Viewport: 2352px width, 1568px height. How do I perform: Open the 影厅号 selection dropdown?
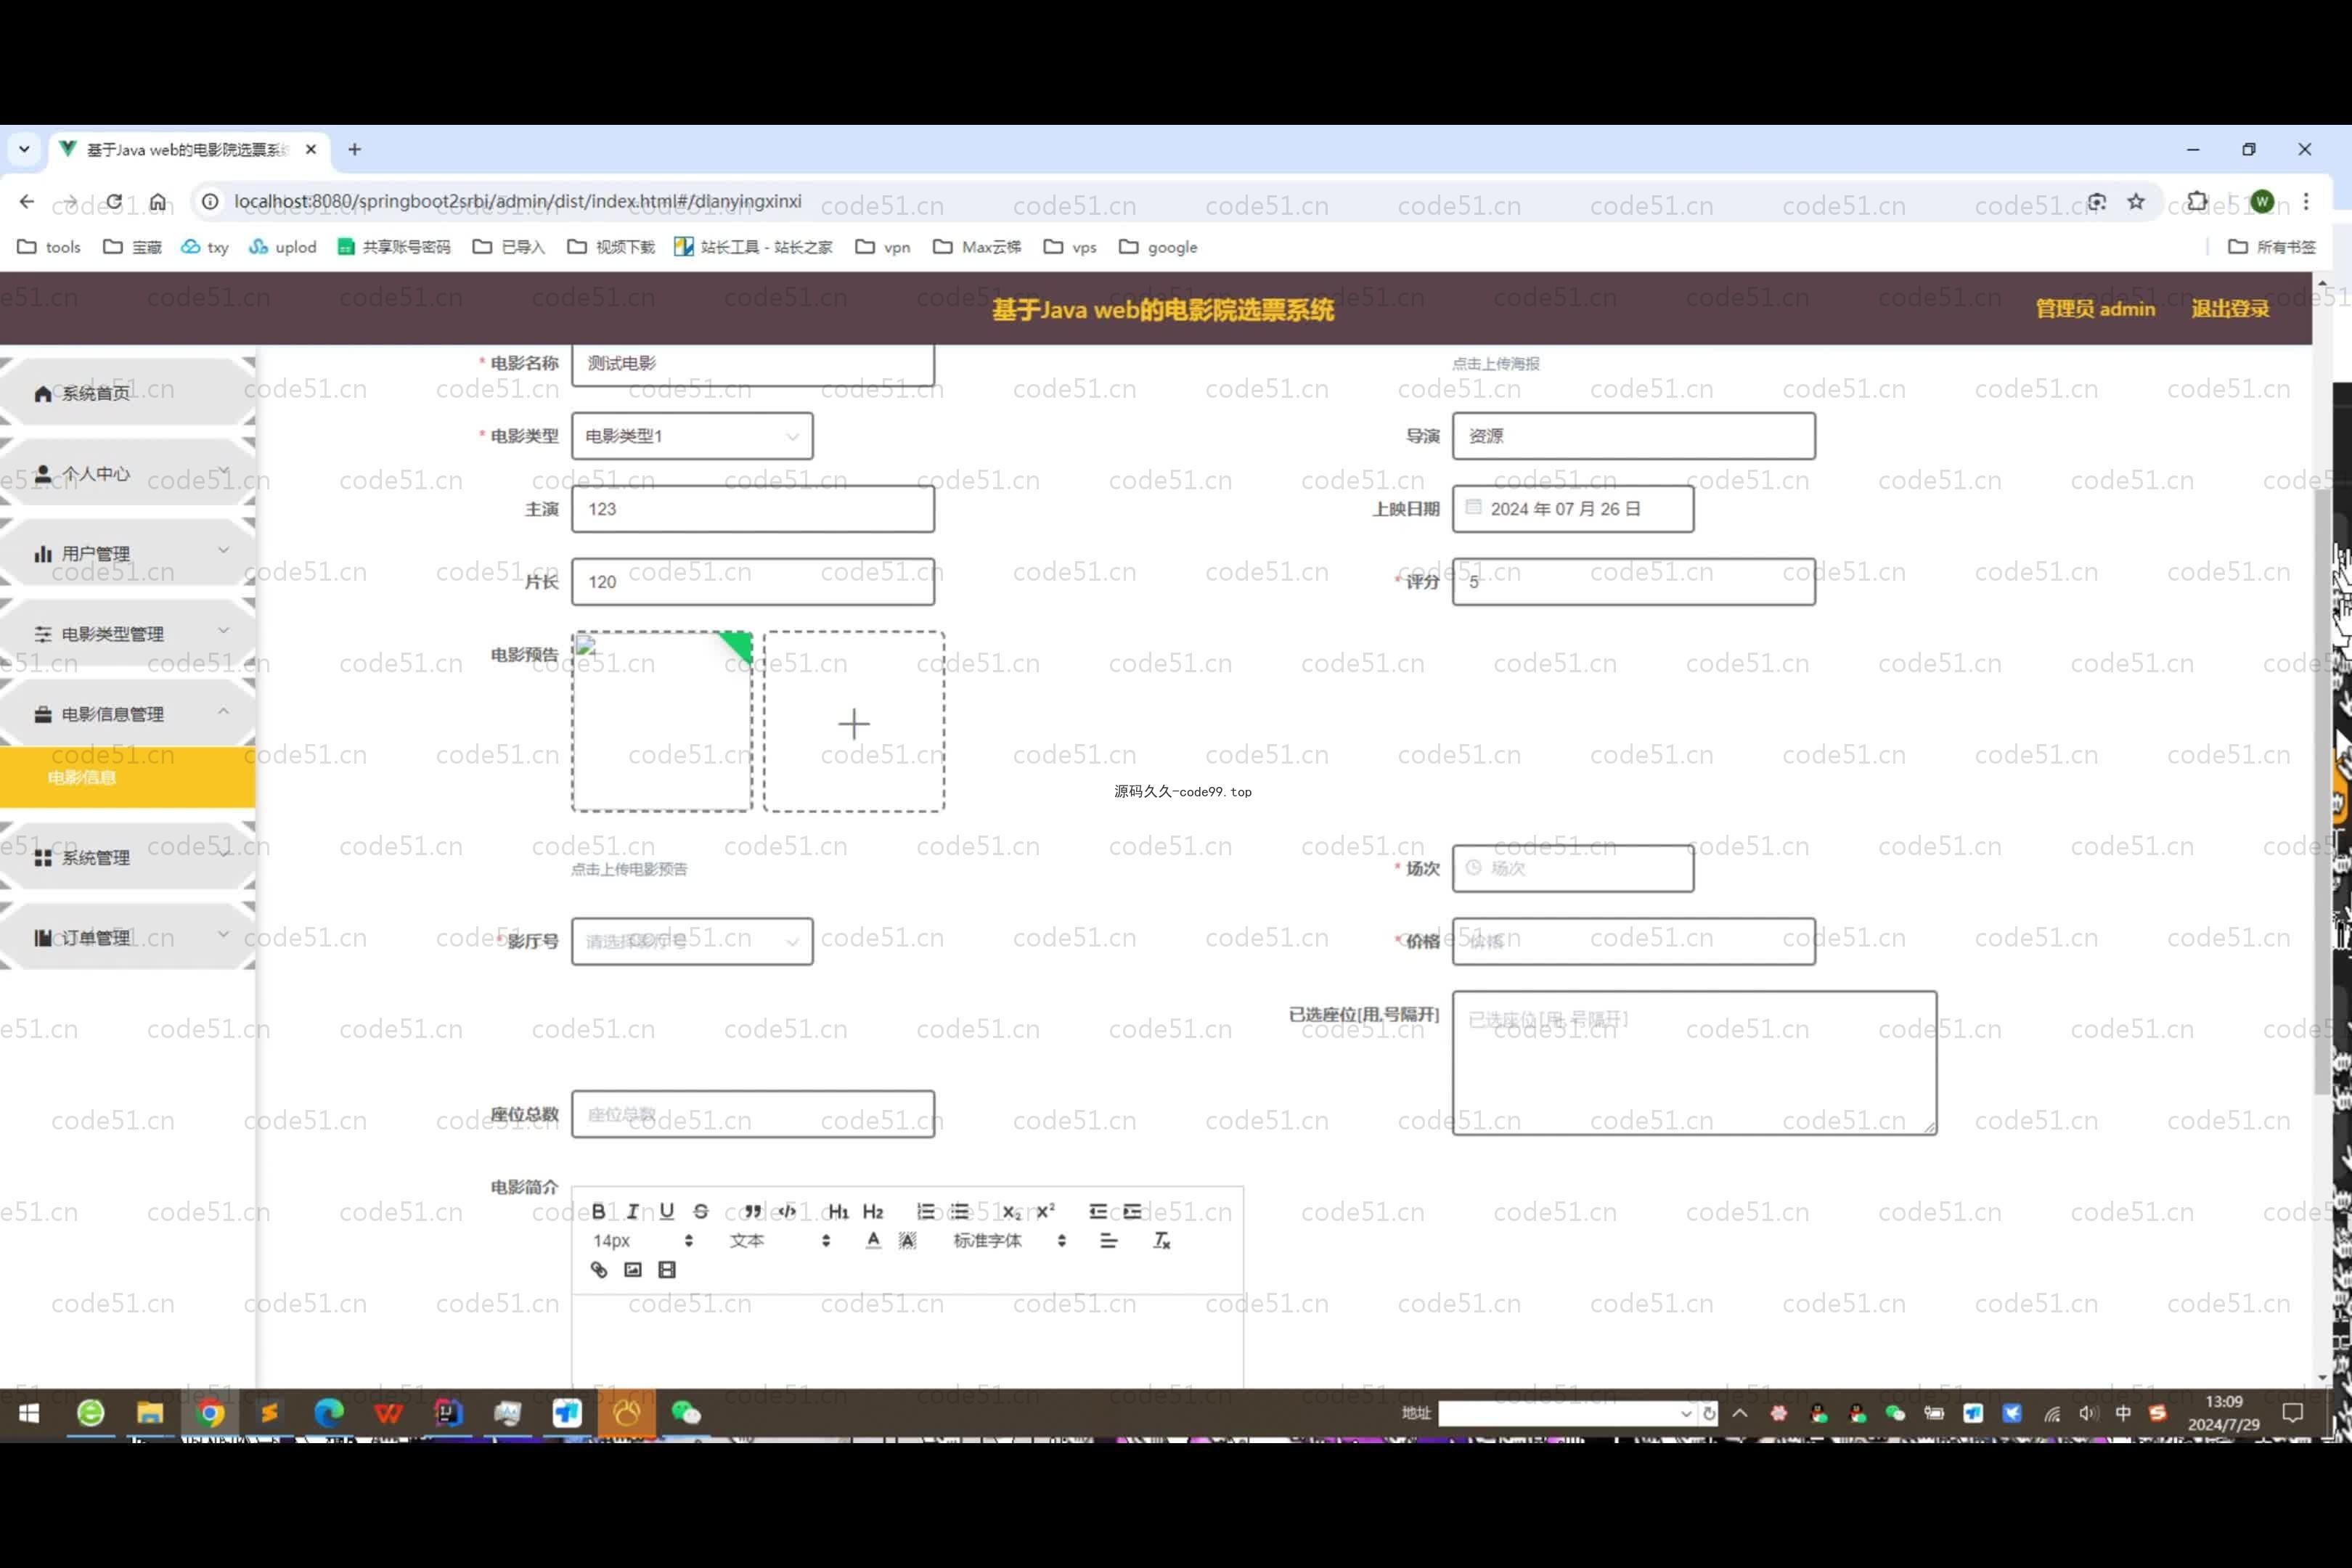[692, 941]
